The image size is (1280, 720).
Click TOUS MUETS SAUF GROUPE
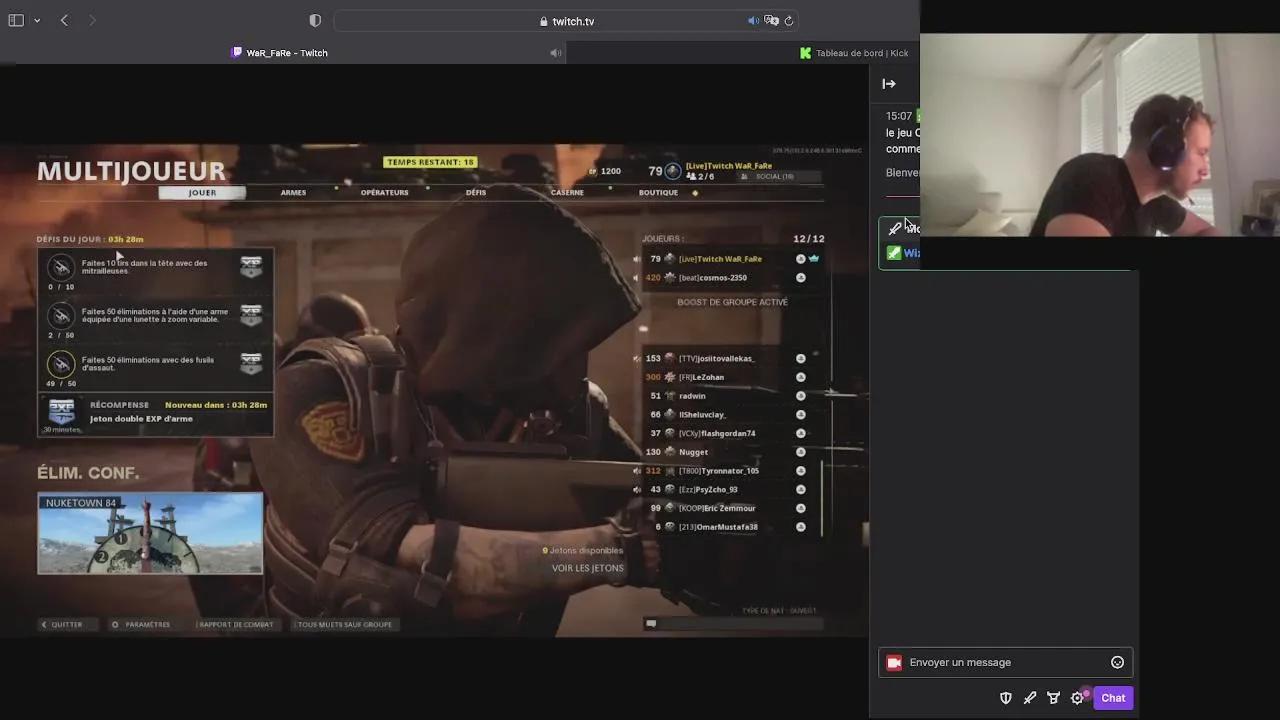(x=344, y=624)
